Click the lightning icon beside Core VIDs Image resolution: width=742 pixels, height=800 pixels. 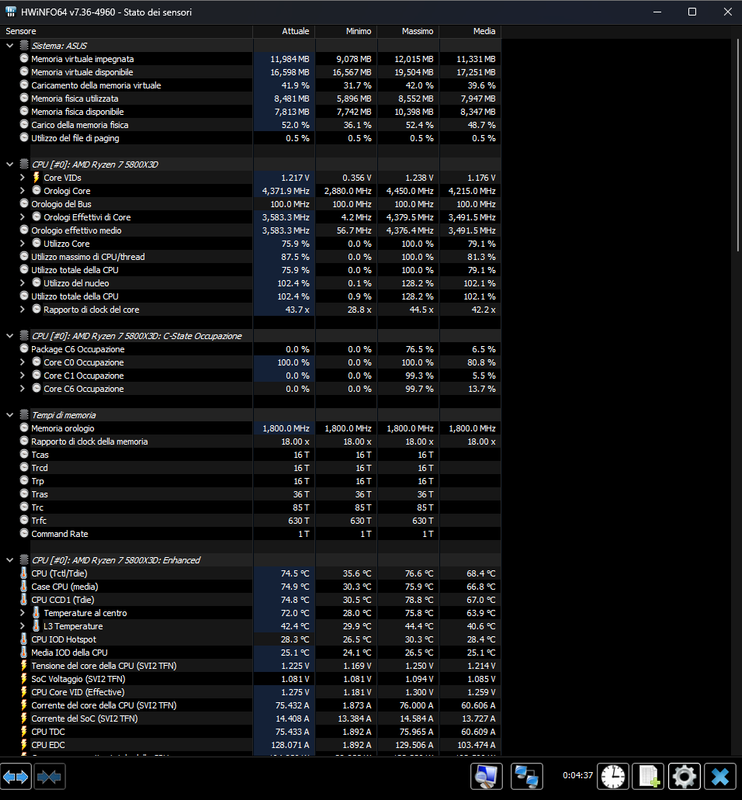pos(36,178)
